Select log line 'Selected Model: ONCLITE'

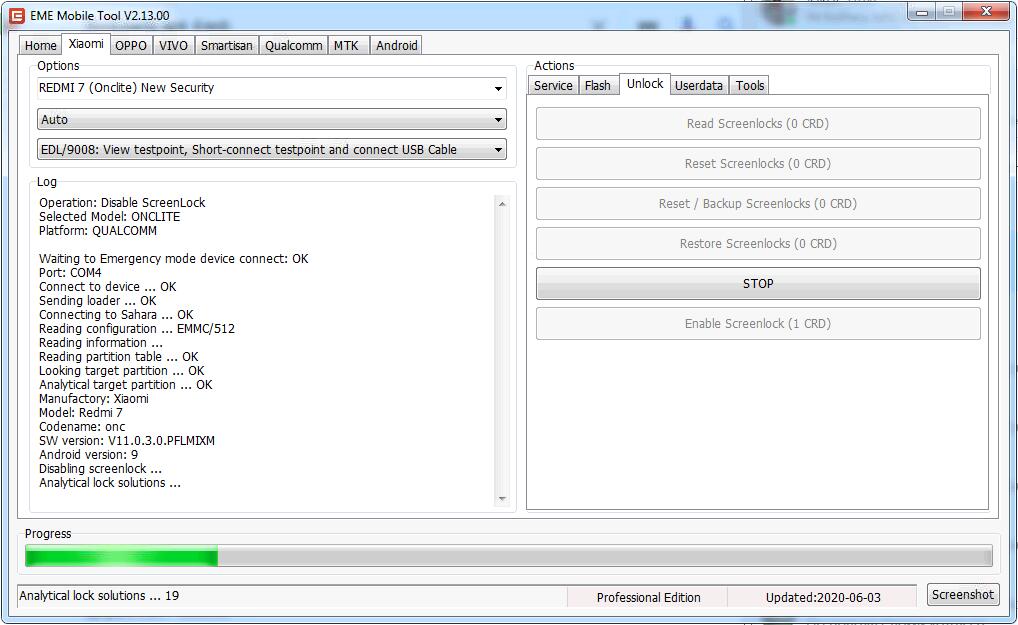coord(110,217)
